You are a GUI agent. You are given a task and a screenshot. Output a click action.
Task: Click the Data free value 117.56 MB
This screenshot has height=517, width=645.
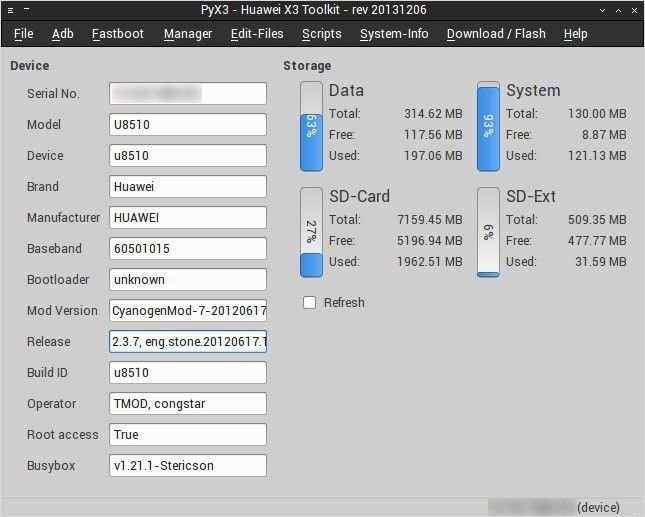point(433,134)
